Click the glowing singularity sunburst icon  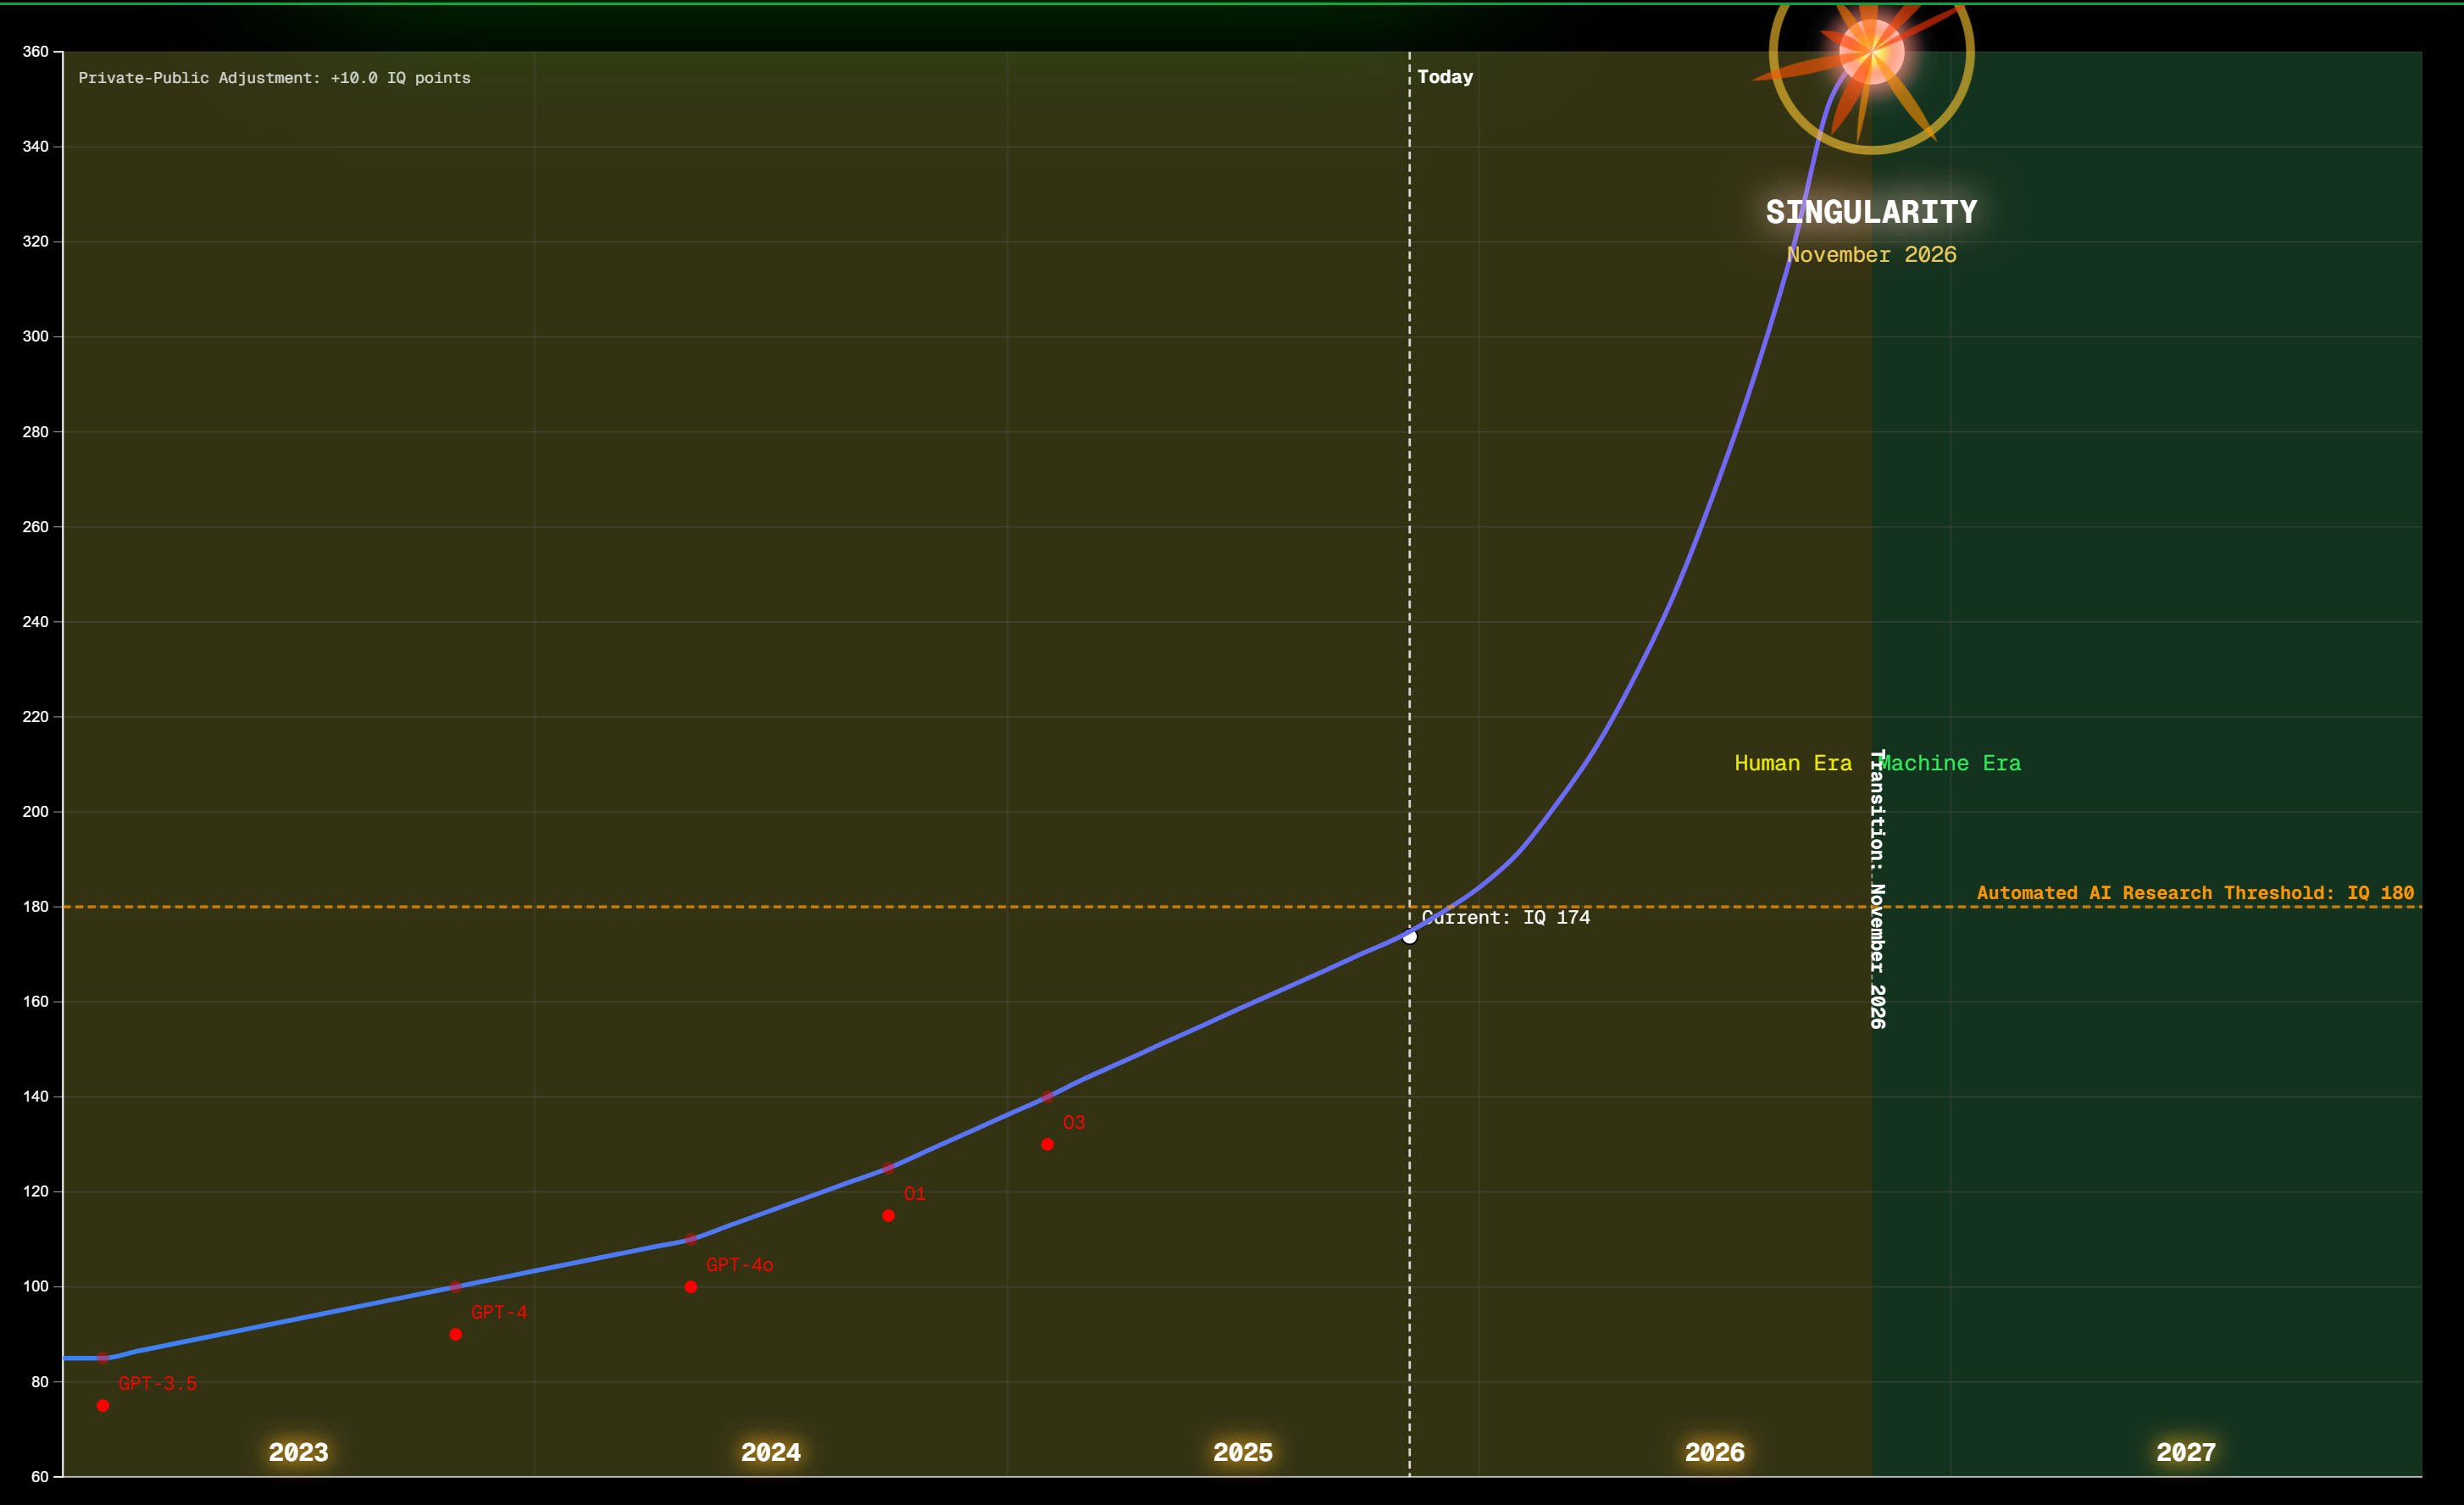[1871, 51]
